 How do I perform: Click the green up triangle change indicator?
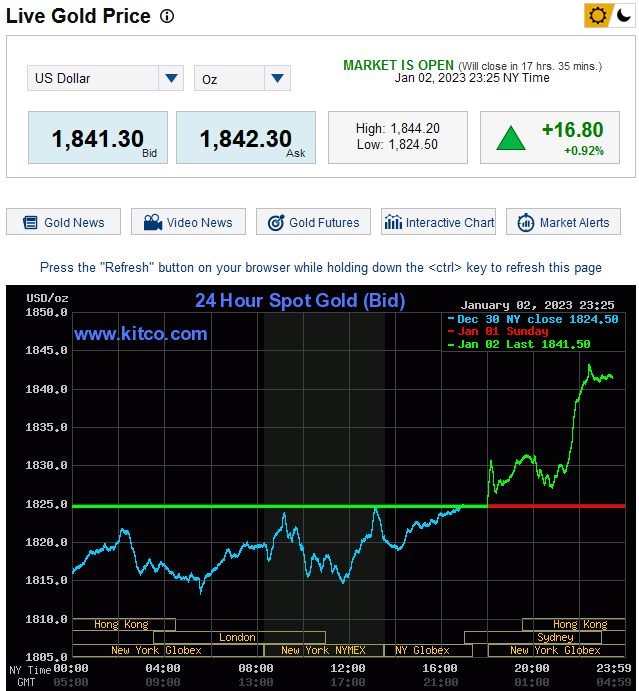click(x=511, y=138)
